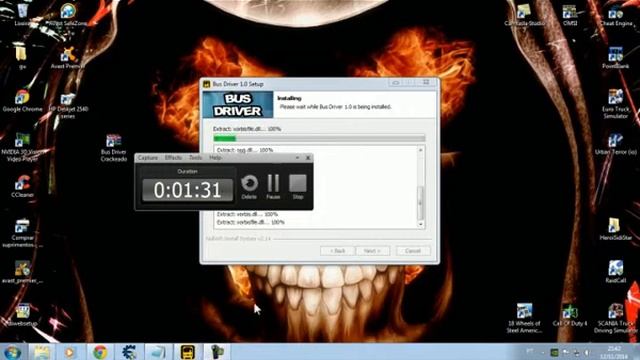640x360 pixels.
Task: Click the Windows Start button
Action: pyautogui.click(x=12, y=352)
